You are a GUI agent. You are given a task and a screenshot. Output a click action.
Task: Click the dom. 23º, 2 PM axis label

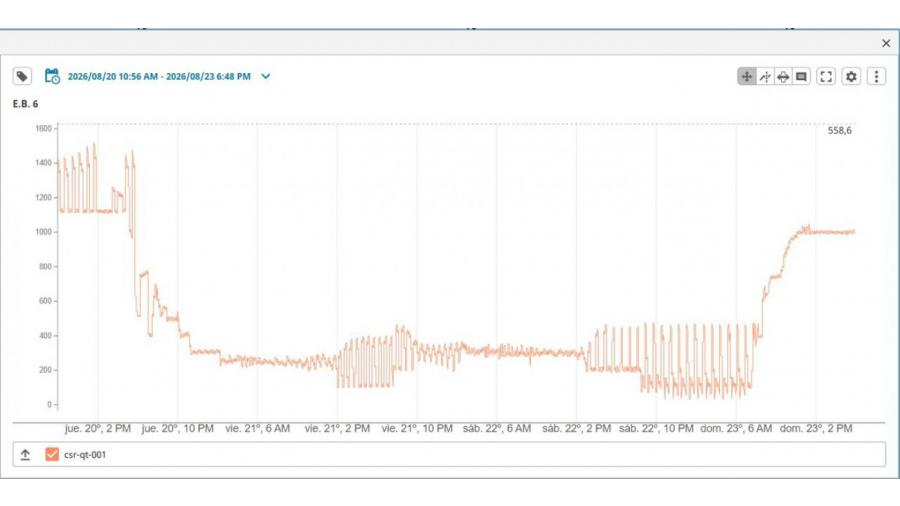point(816,429)
